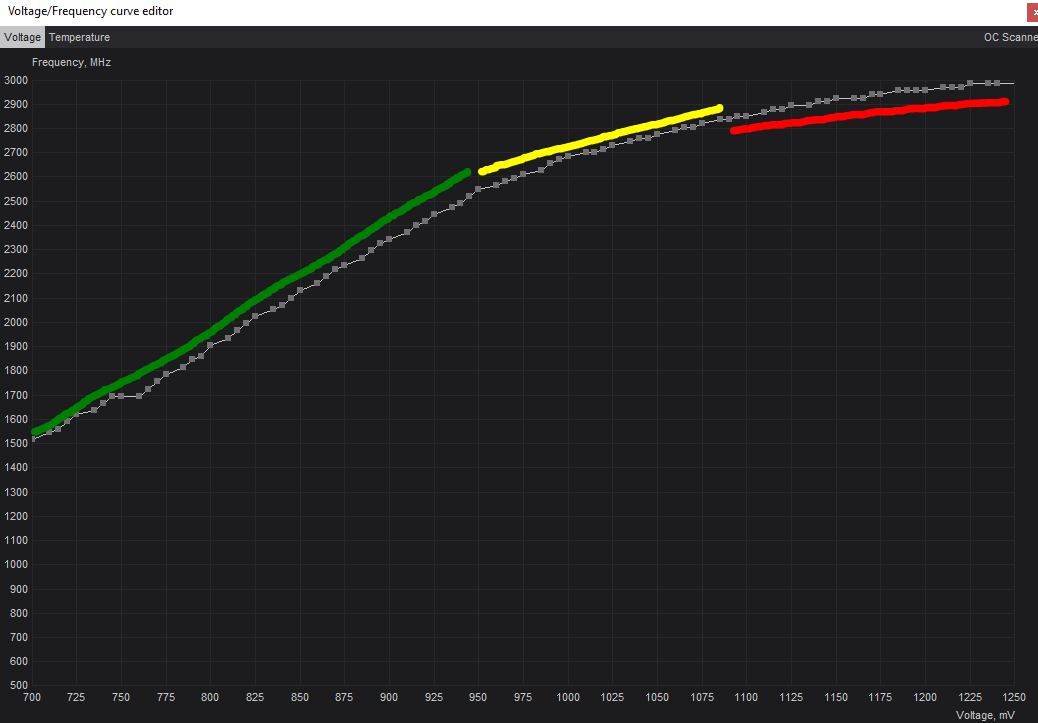Switch to the Voltage tab
This screenshot has width=1038, height=723.
pos(23,37)
